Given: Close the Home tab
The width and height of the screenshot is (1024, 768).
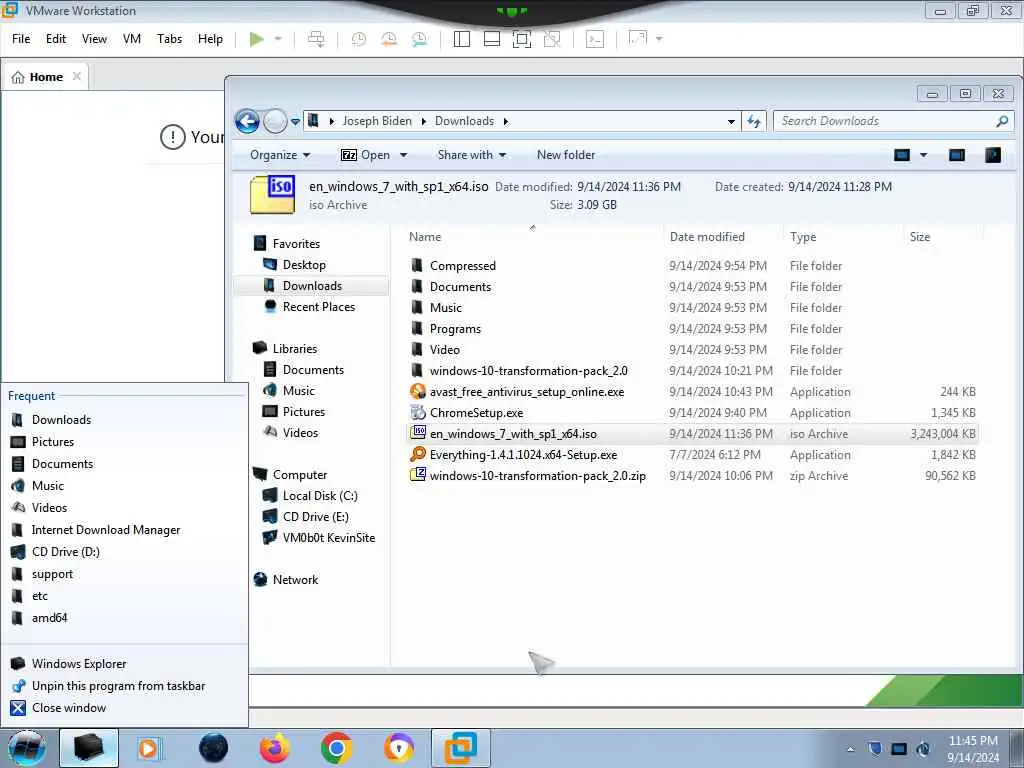Looking at the screenshot, I should [77, 76].
